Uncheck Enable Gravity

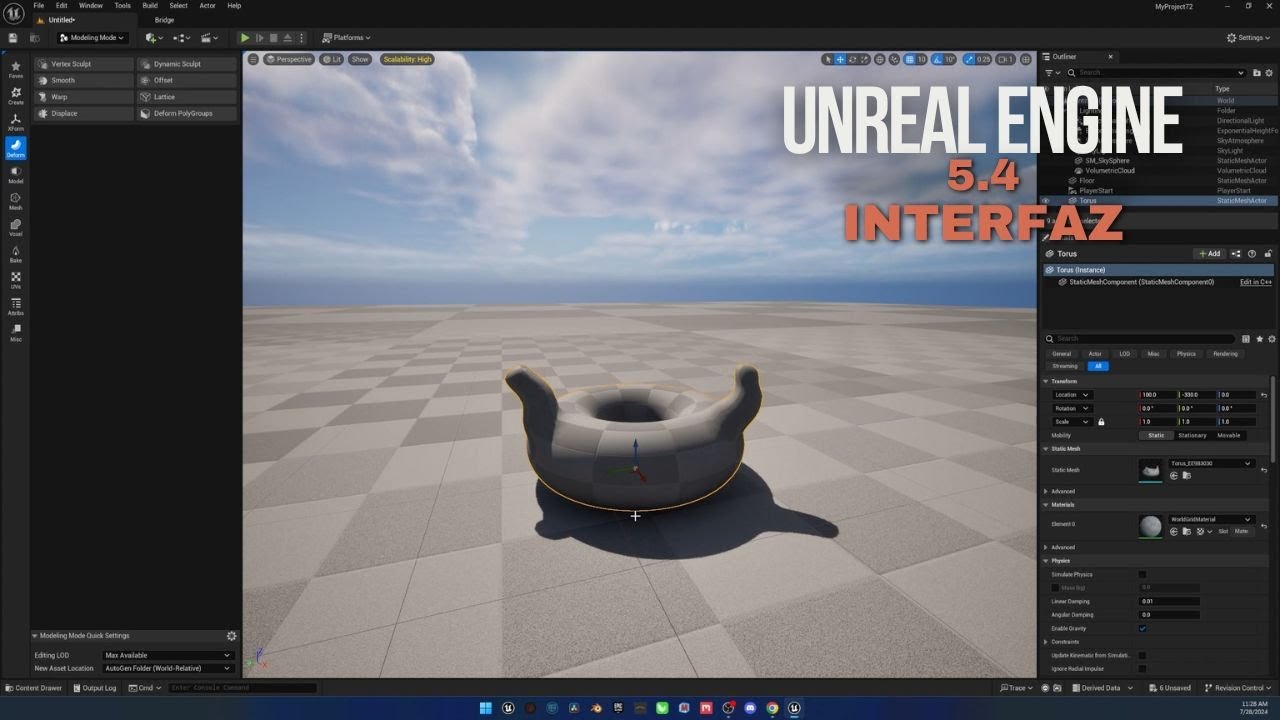[1143, 628]
